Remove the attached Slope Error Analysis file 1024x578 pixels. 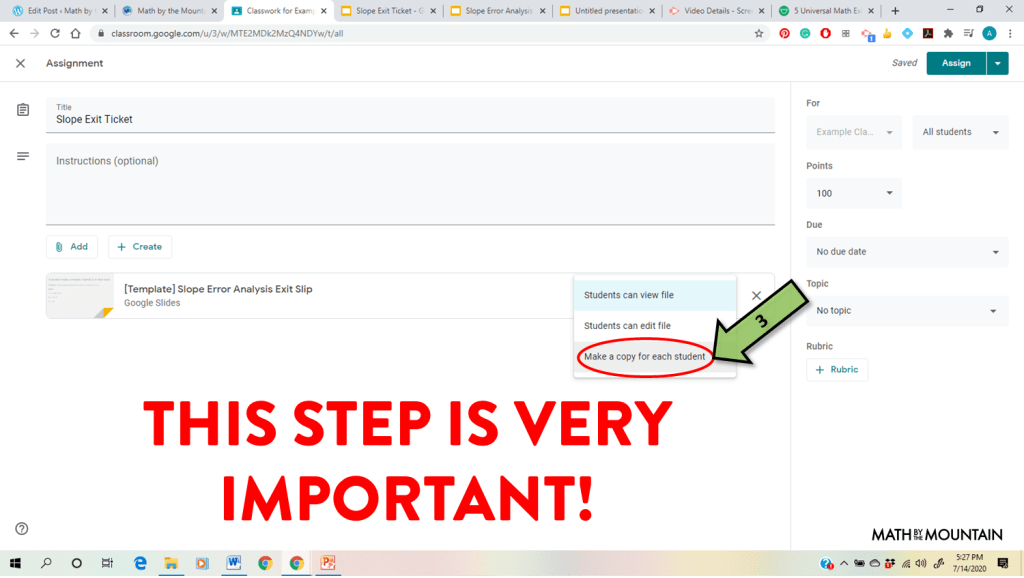tap(756, 296)
